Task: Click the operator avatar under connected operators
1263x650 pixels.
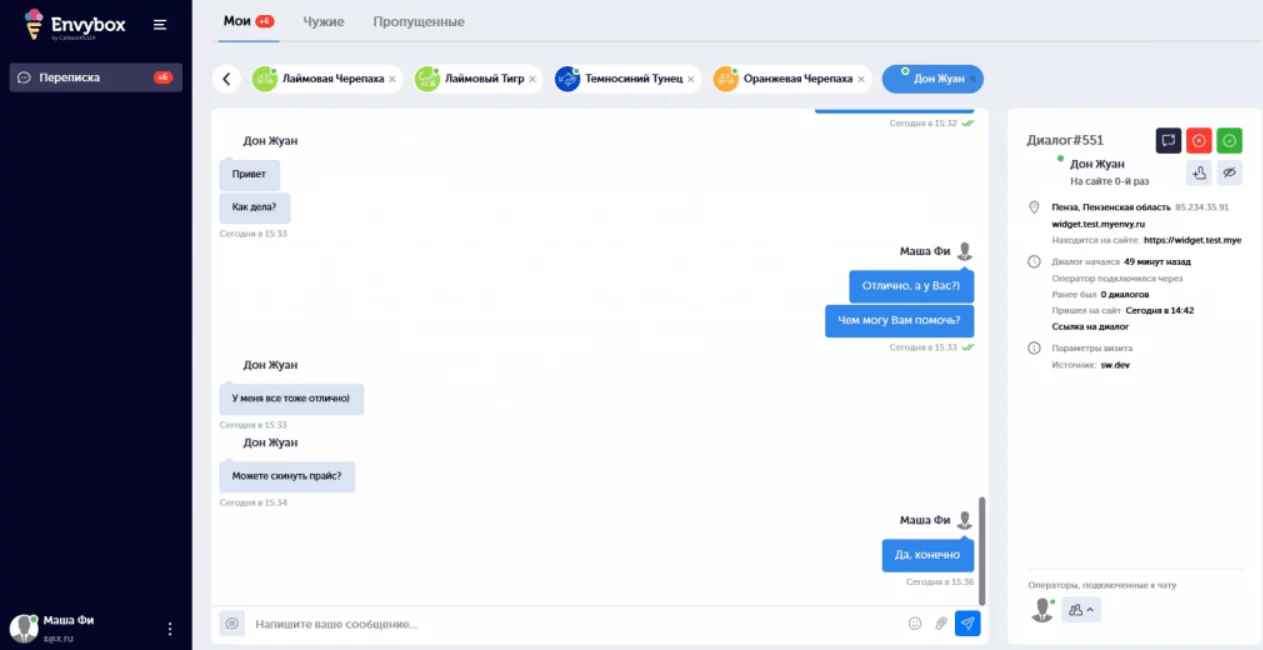Action: [x=1042, y=609]
